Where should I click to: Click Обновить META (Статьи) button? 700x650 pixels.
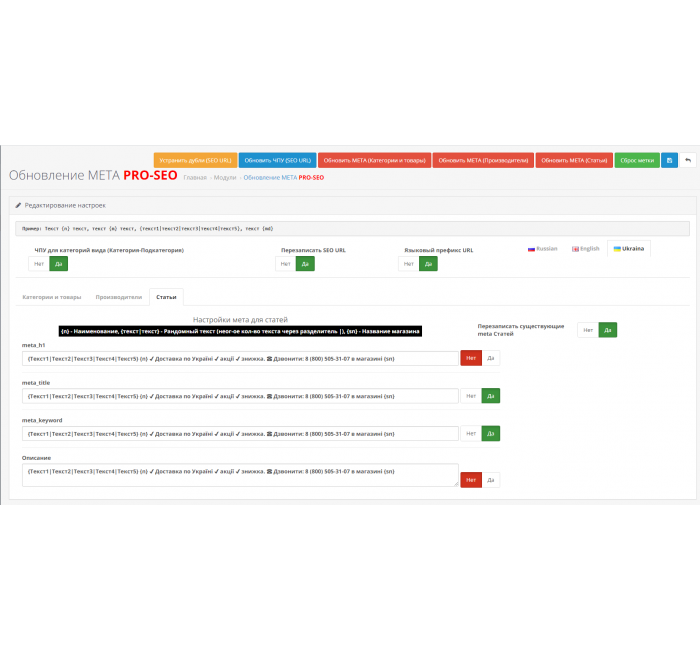pos(574,160)
